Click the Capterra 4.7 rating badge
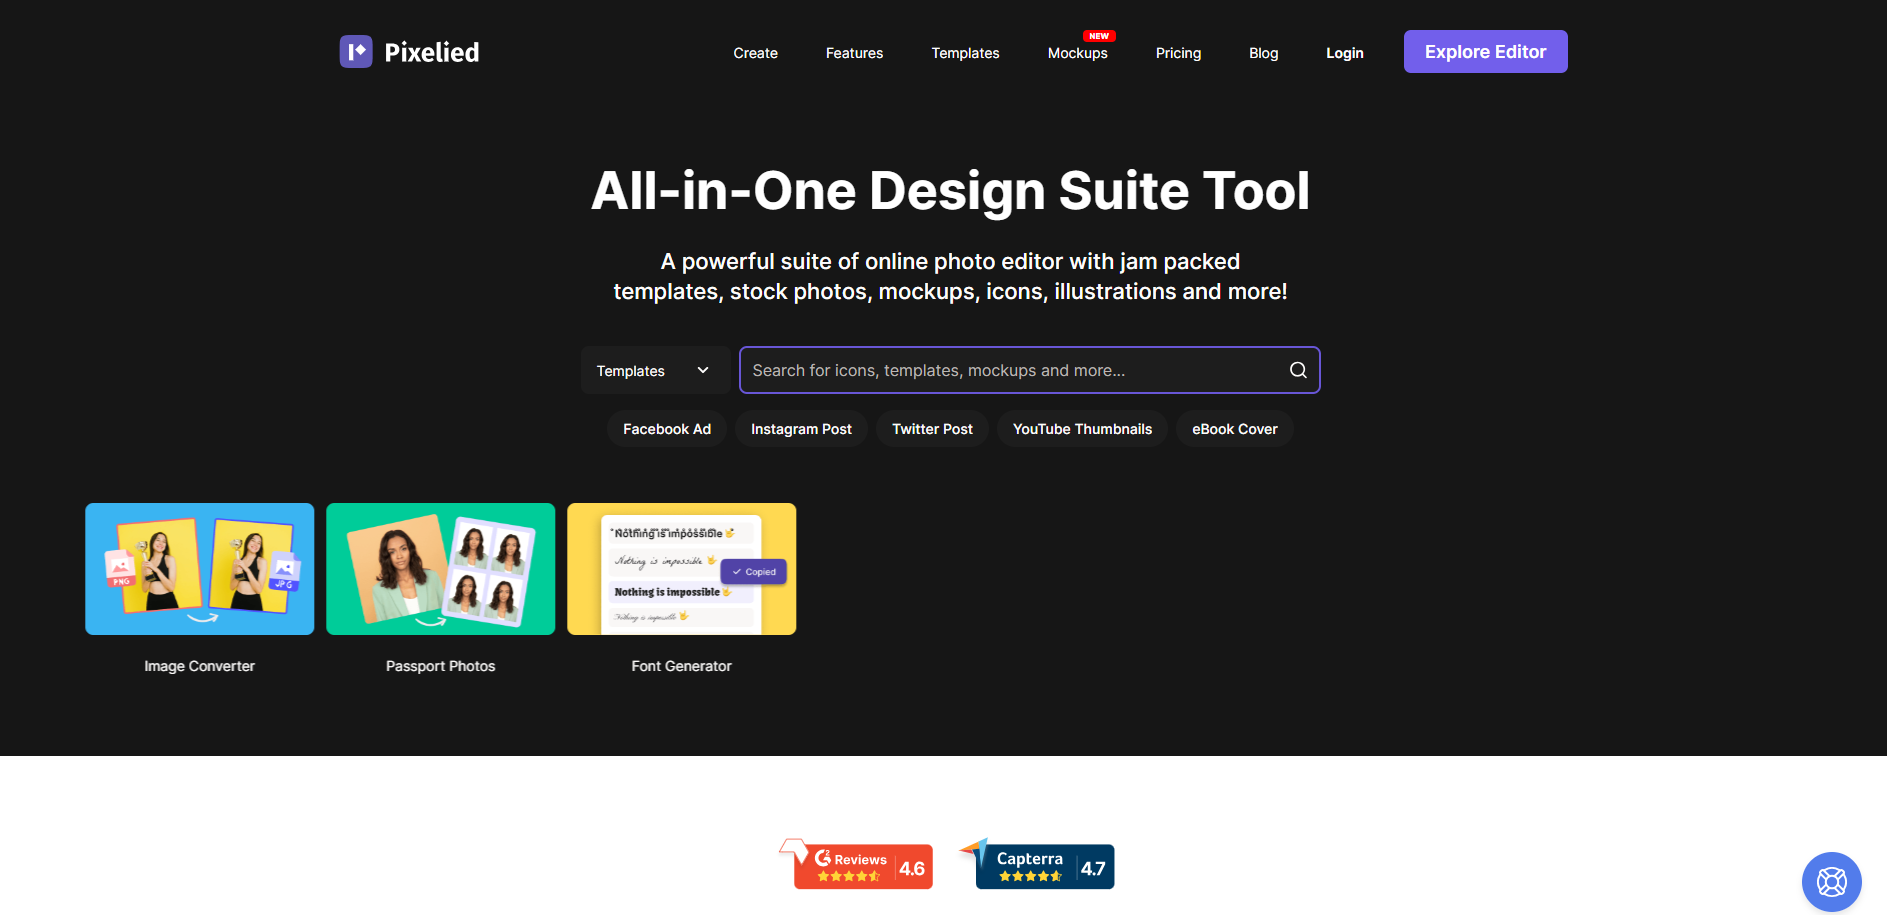 tap(1038, 865)
